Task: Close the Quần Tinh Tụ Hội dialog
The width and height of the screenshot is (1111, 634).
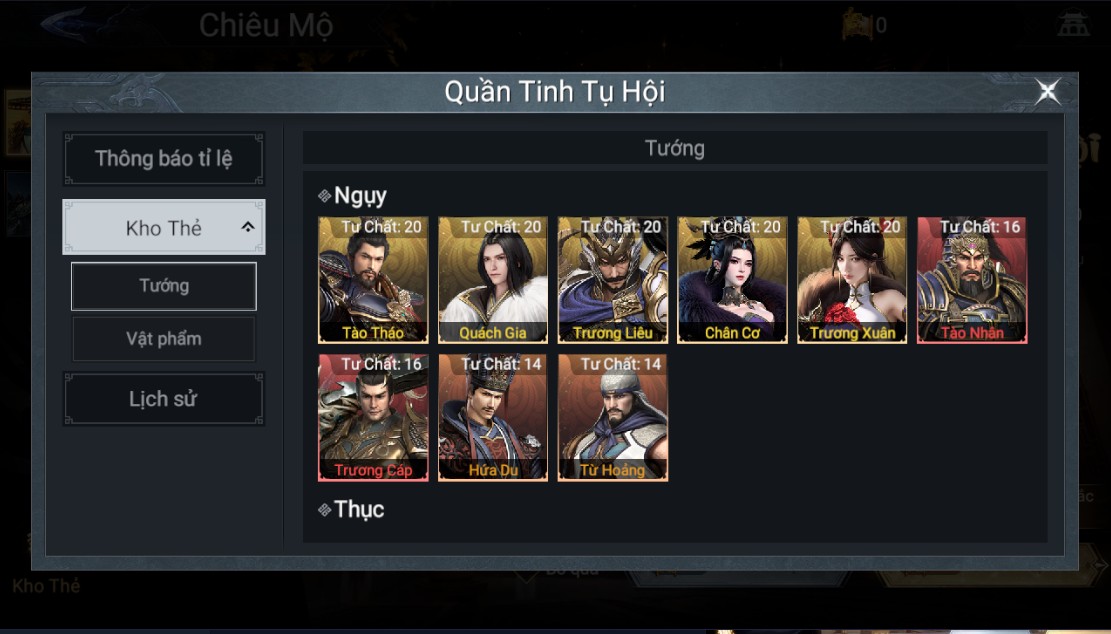Action: point(1047,91)
